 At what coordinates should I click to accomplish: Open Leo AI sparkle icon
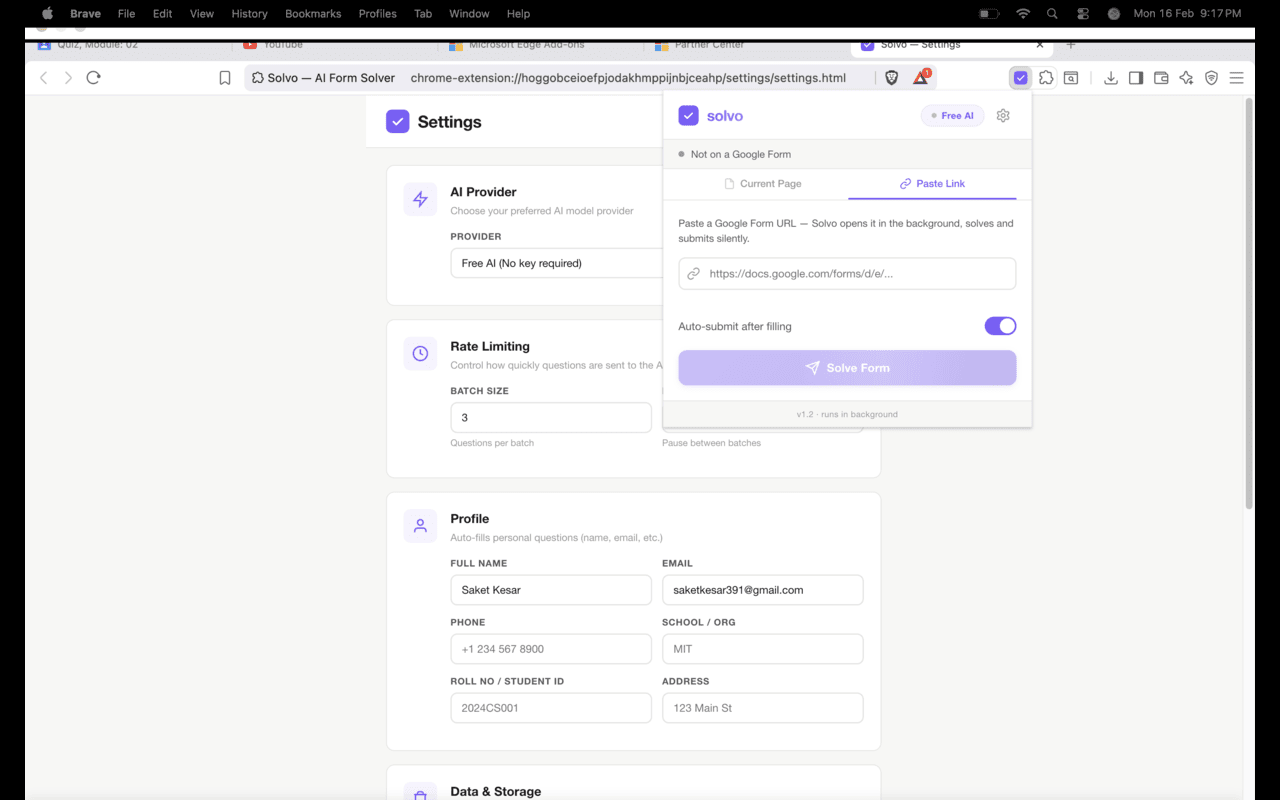pos(1186,78)
